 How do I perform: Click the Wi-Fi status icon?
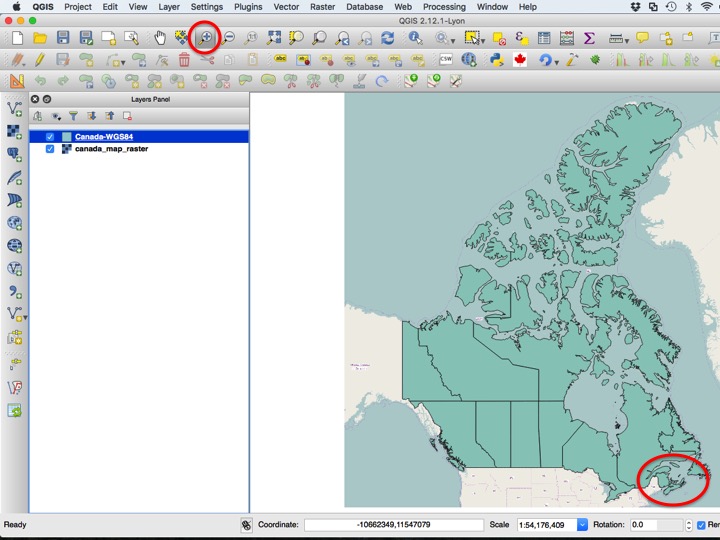tap(707, 6)
